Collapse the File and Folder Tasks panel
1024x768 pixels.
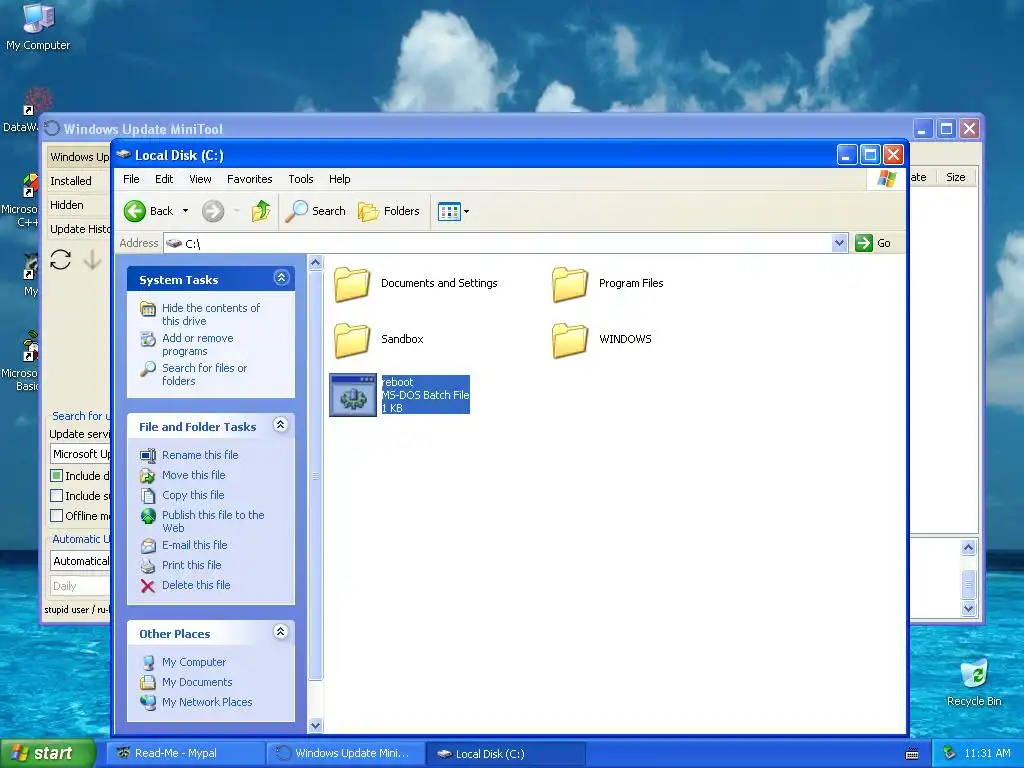tap(281, 425)
